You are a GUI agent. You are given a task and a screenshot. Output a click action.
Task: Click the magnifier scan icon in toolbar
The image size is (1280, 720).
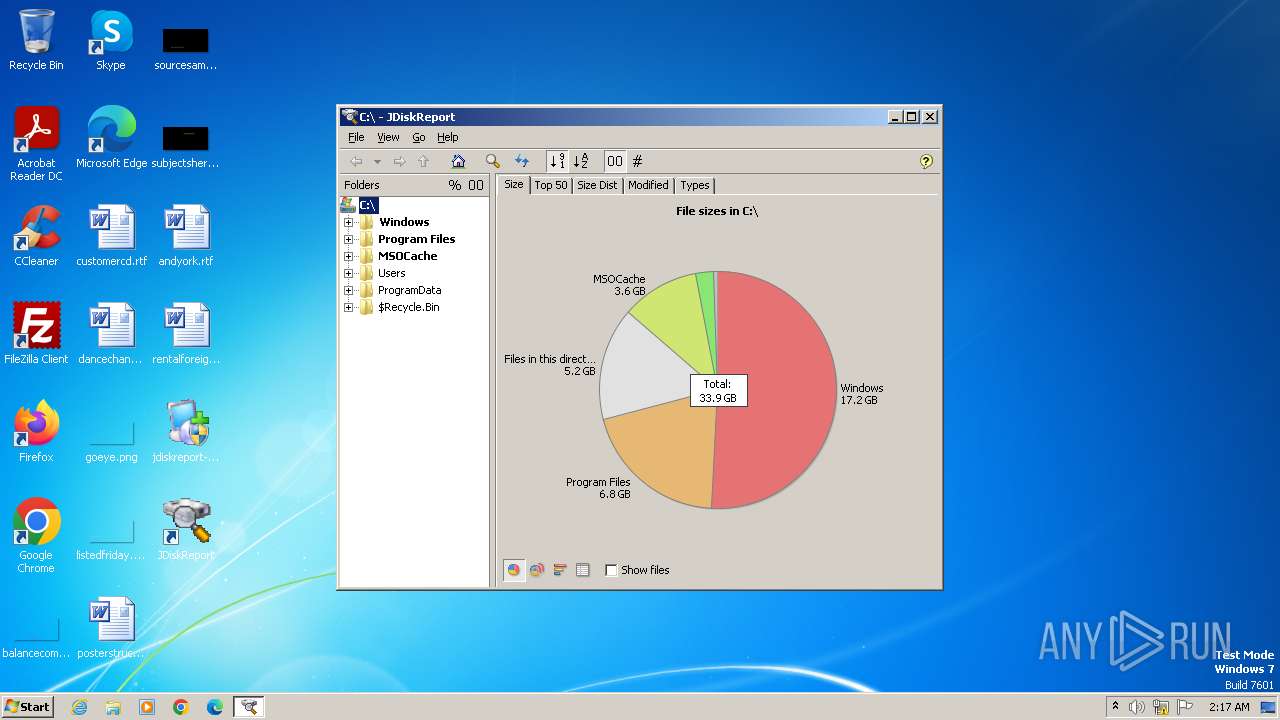point(492,161)
